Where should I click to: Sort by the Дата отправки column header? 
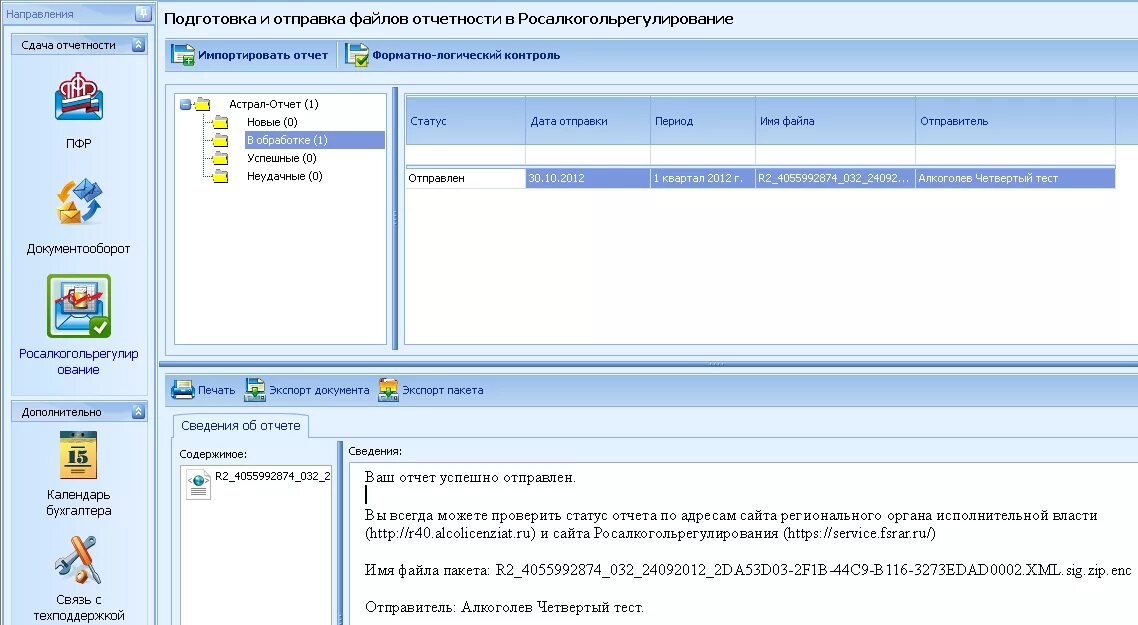588,121
